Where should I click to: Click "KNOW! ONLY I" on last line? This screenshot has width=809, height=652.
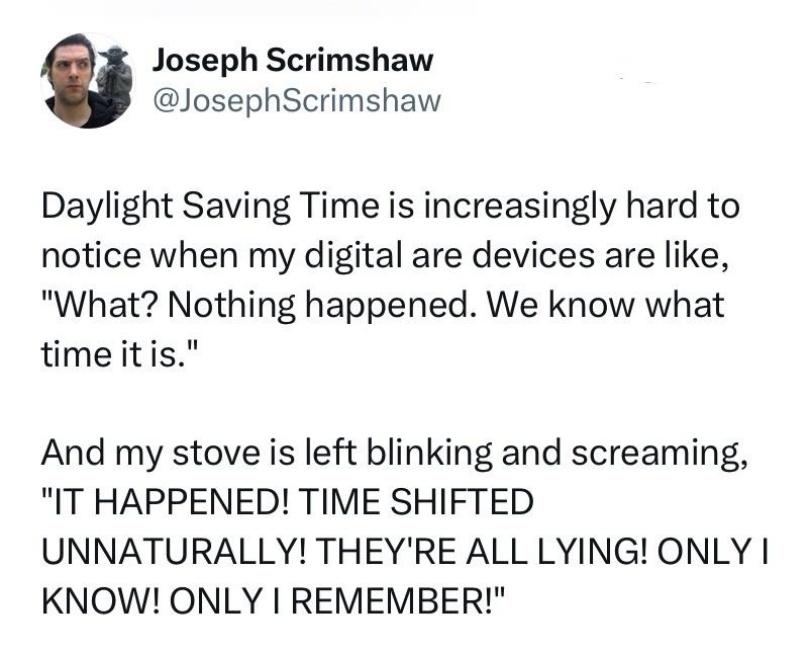(x=164, y=601)
